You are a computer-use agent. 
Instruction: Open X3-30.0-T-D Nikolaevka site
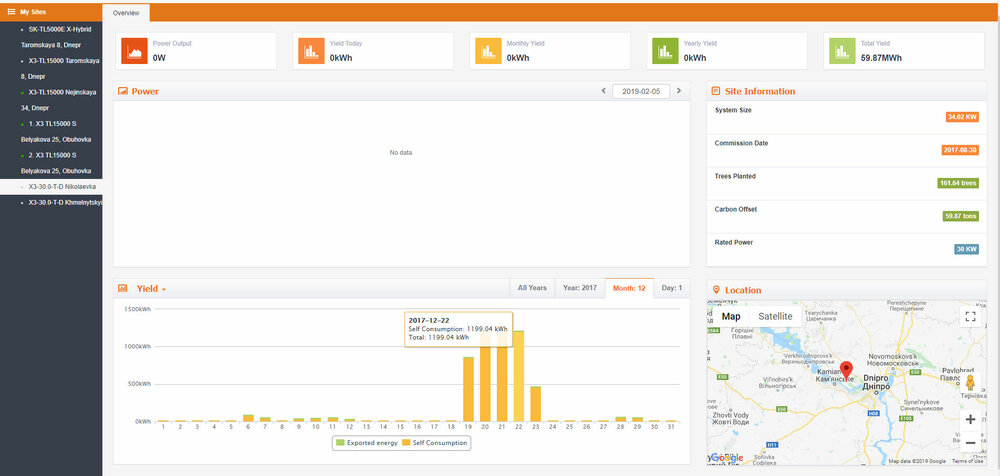tap(62, 187)
